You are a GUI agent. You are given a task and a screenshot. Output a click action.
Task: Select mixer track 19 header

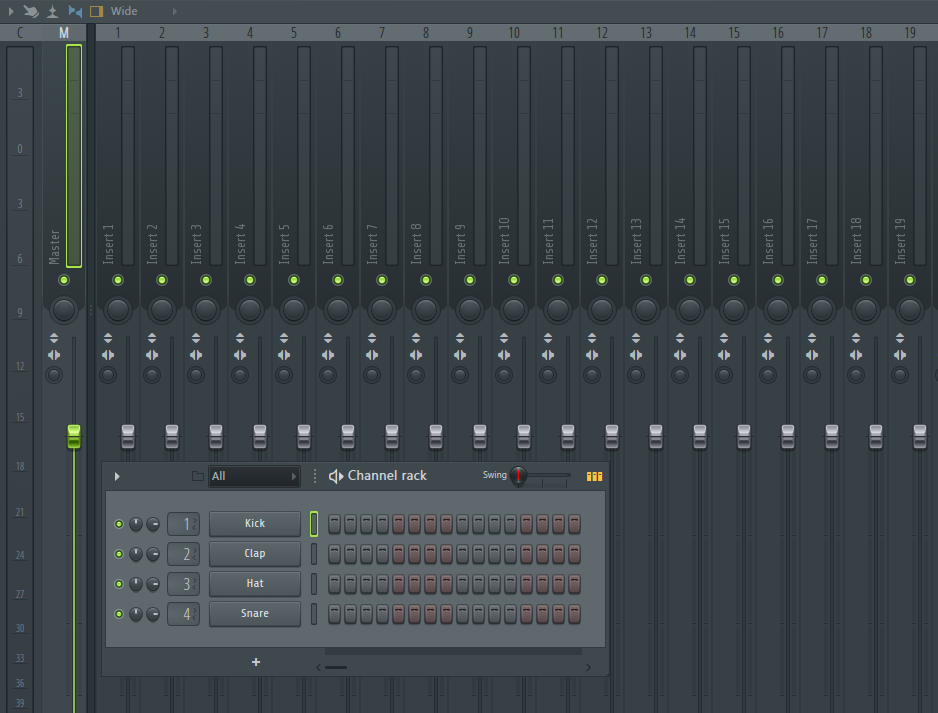coord(910,33)
